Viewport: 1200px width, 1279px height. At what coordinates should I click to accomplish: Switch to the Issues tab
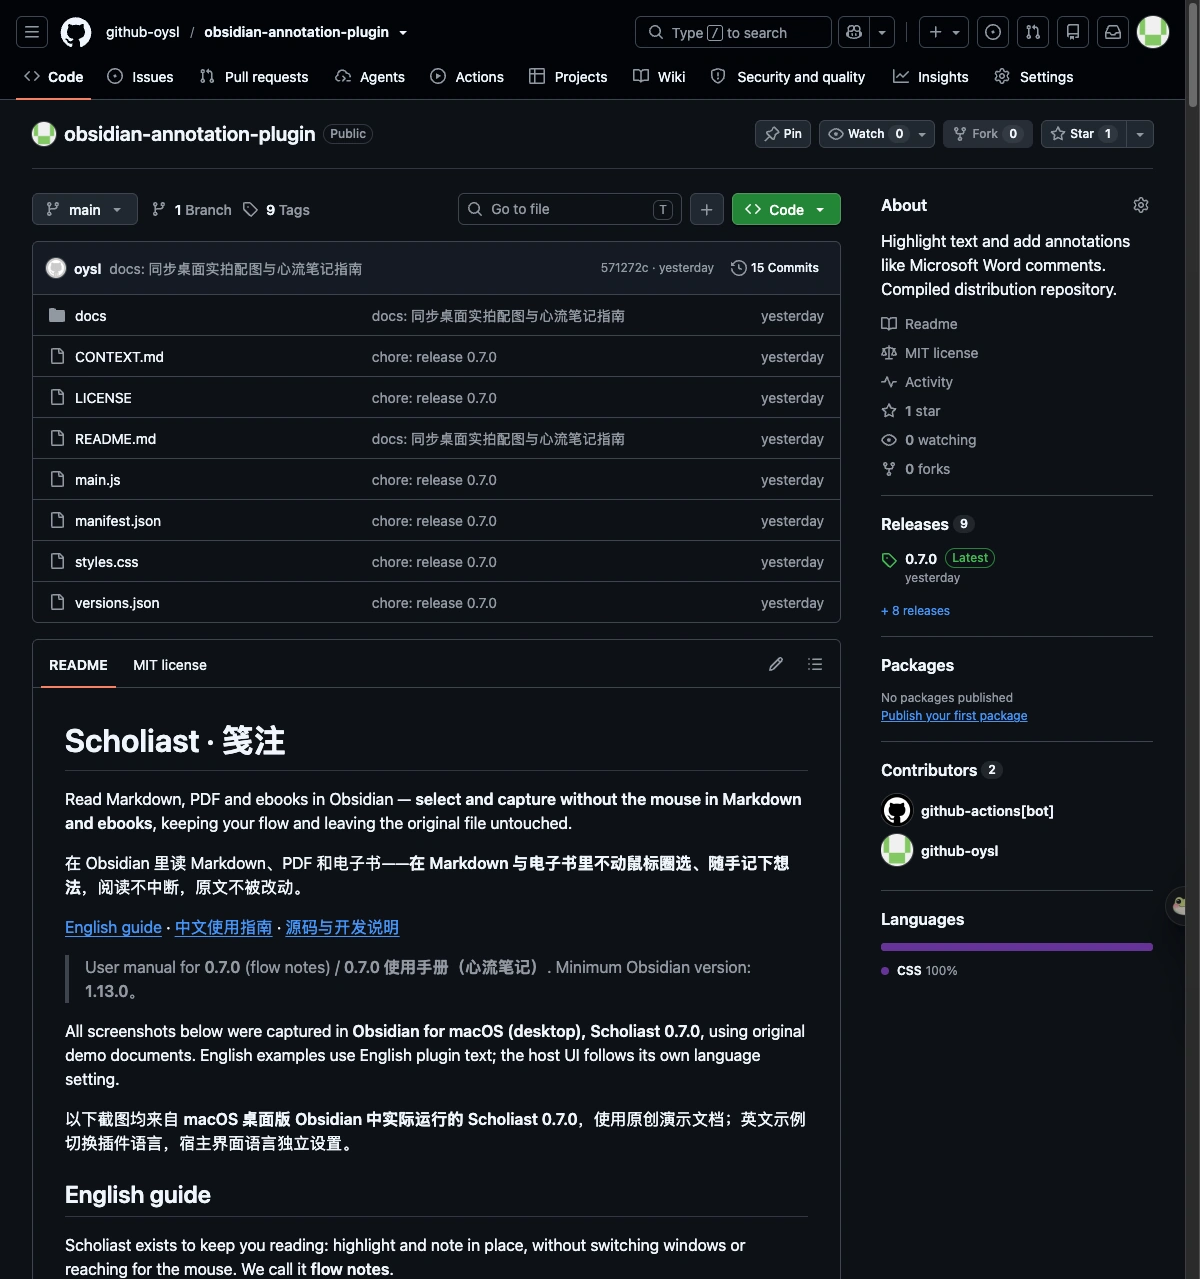[x=140, y=77]
